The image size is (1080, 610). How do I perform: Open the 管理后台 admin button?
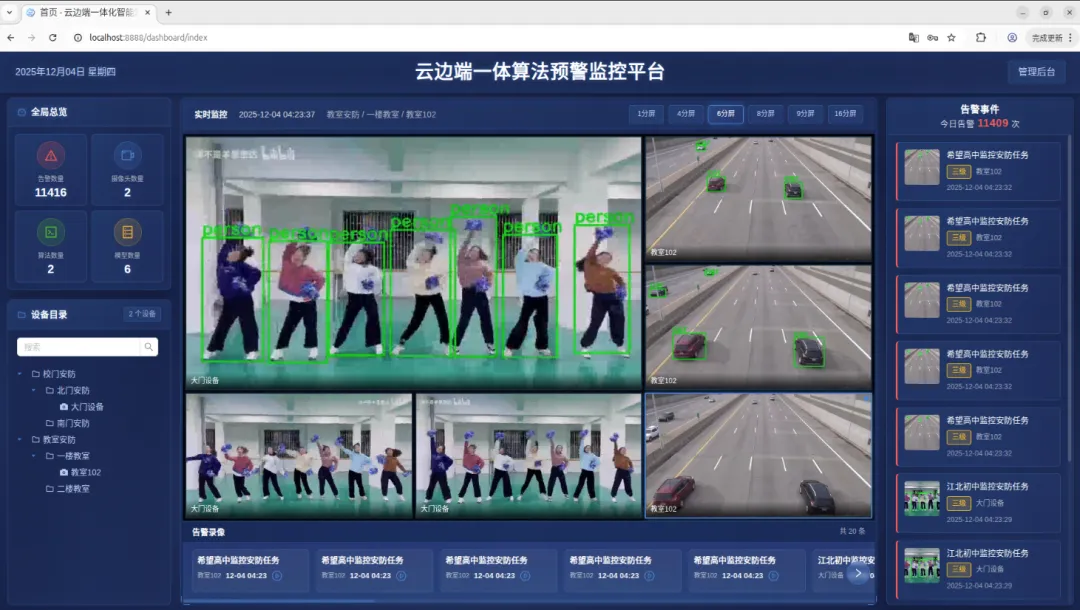pos(1037,72)
